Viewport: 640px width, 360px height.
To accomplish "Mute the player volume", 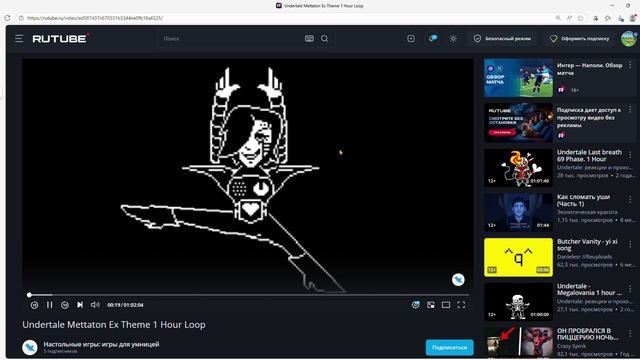I will [95, 305].
